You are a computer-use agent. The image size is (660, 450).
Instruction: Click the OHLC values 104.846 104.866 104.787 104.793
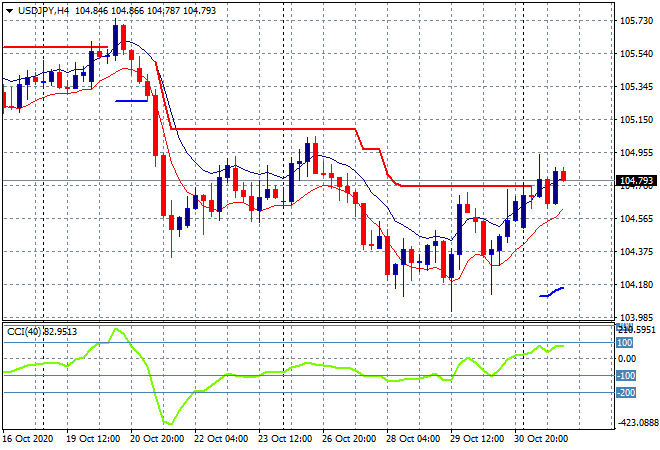point(145,11)
